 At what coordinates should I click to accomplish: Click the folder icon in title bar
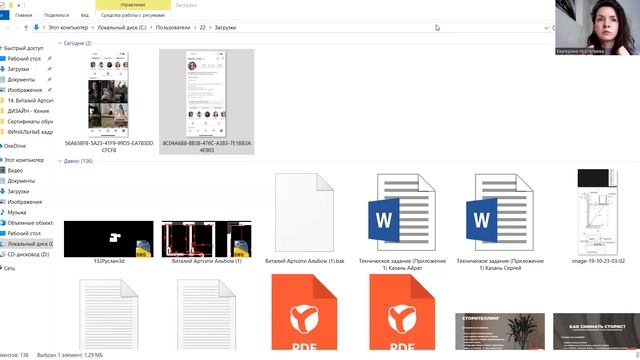[11, 5]
